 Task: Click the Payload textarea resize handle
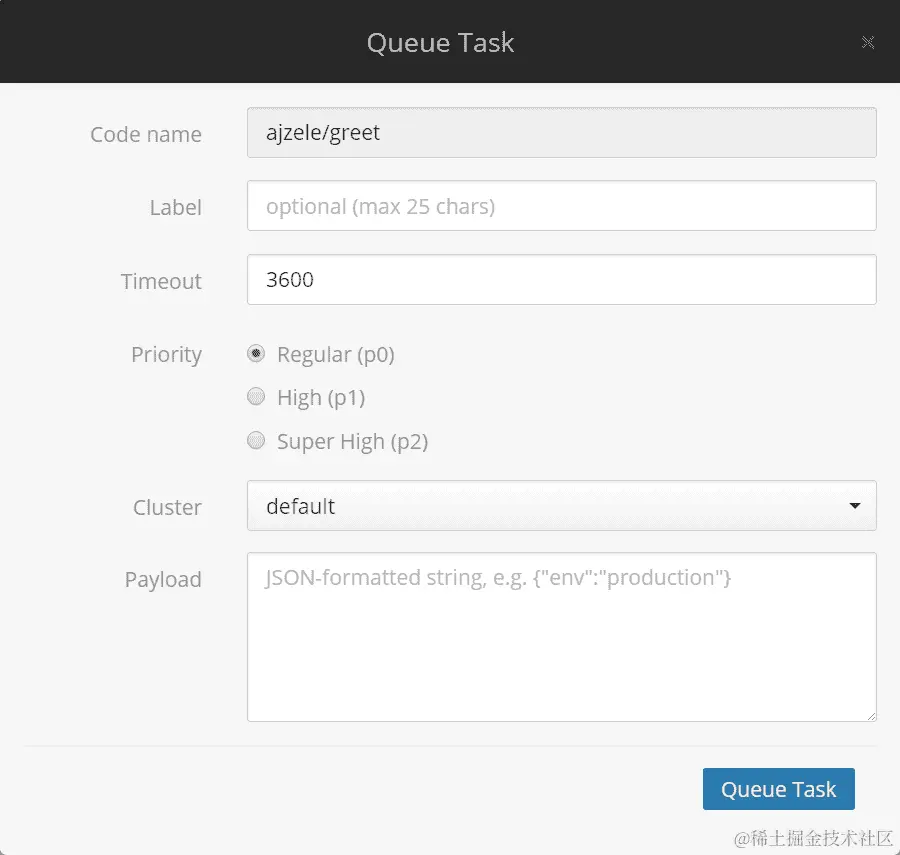pyautogui.click(x=870, y=715)
